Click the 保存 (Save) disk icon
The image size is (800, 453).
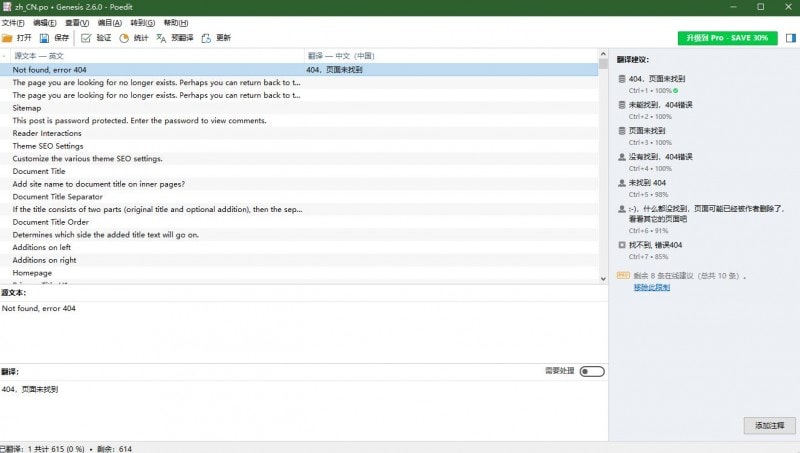coord(44,38)
